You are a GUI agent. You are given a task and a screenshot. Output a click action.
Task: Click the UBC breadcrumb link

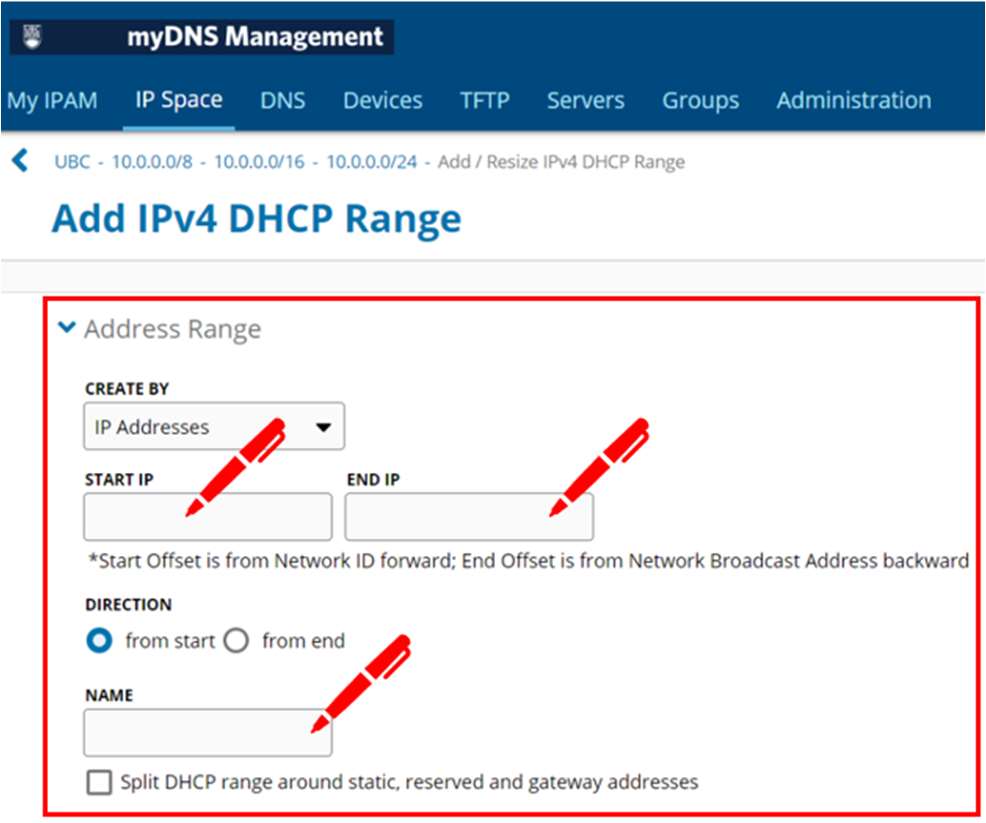point(72,162)
